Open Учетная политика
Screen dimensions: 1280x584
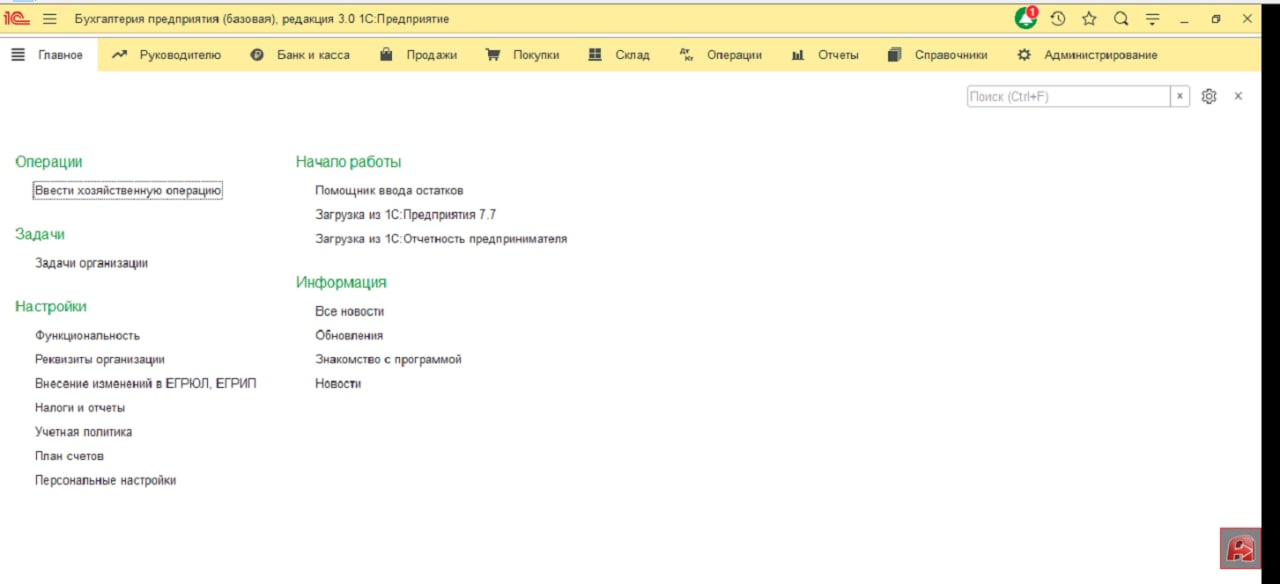click(83, 432)
